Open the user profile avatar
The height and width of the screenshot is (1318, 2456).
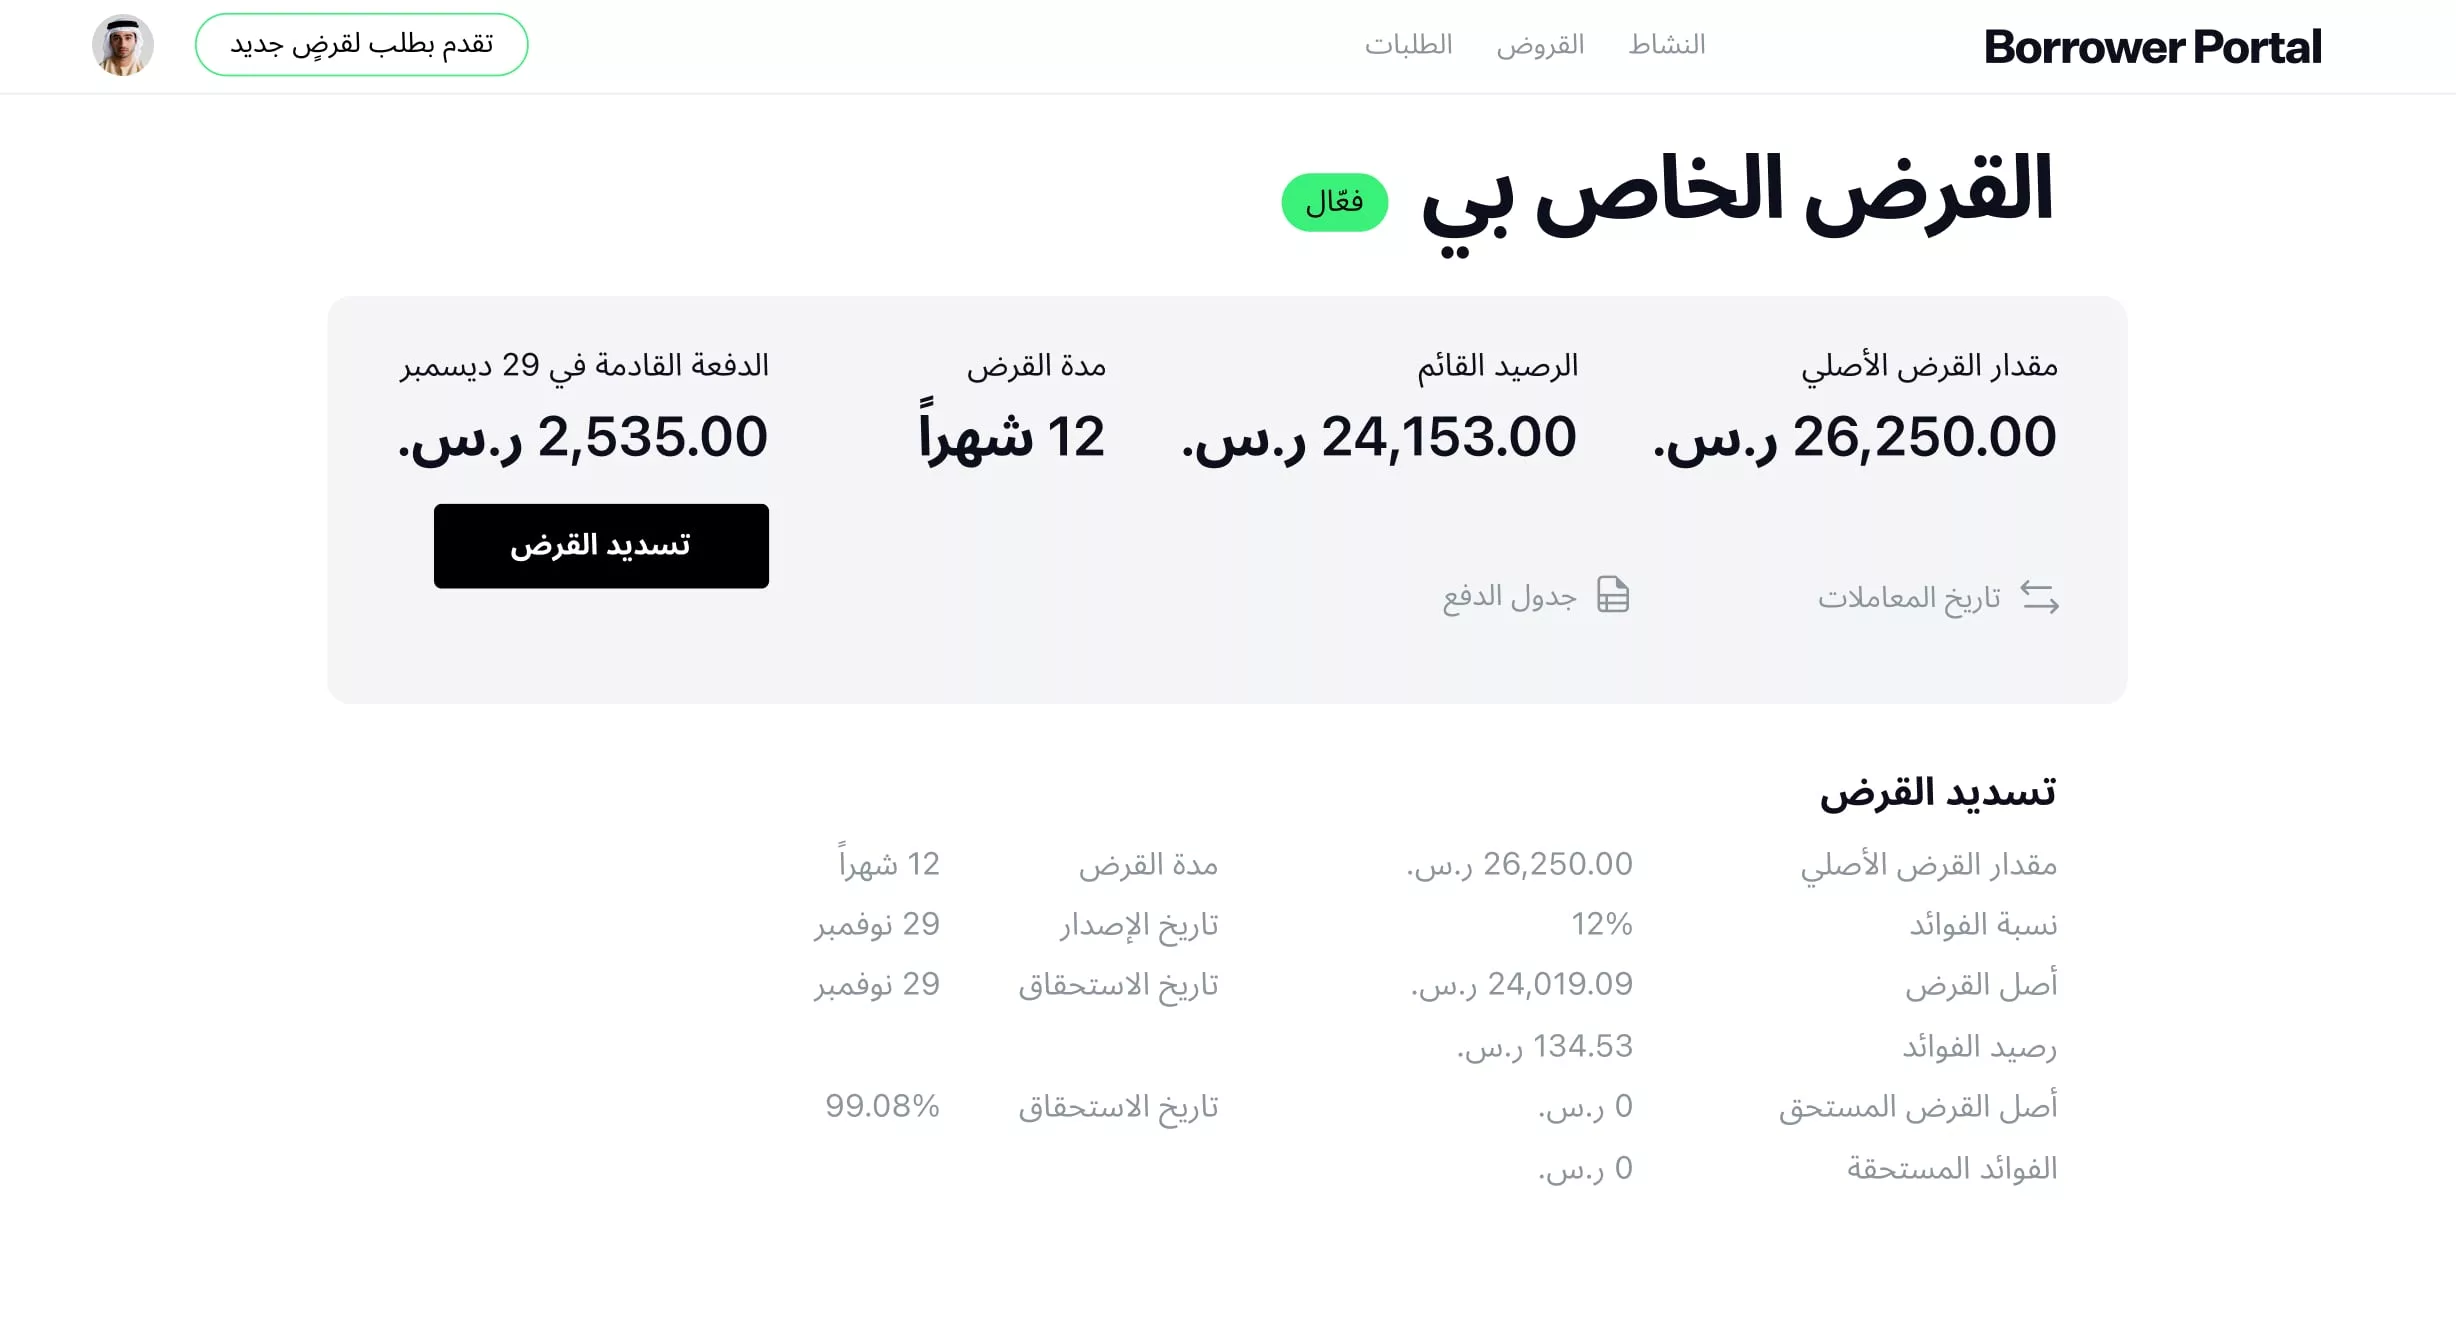coord(123,45)
